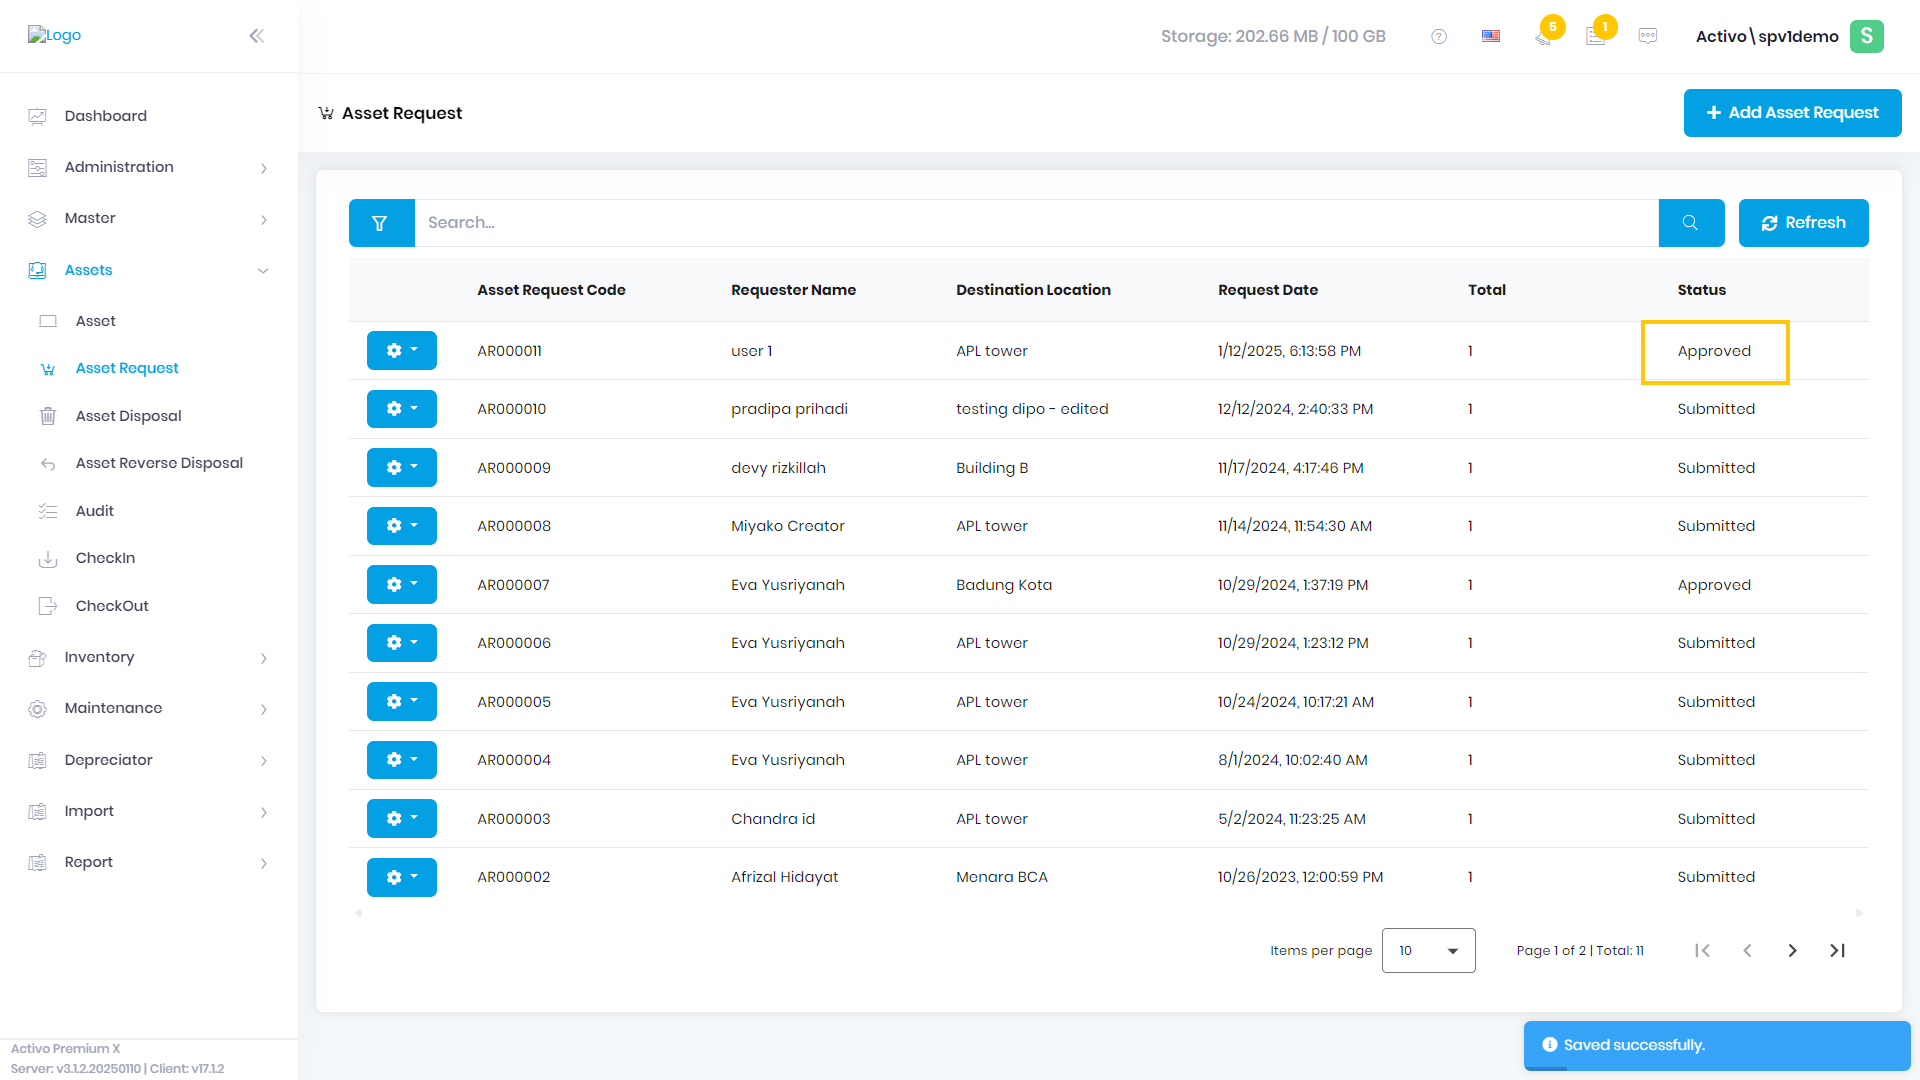Open the CheckOut menu item
Image resolution: width=1920 pixels, height=1080 pixels.
tap(112, 606)
